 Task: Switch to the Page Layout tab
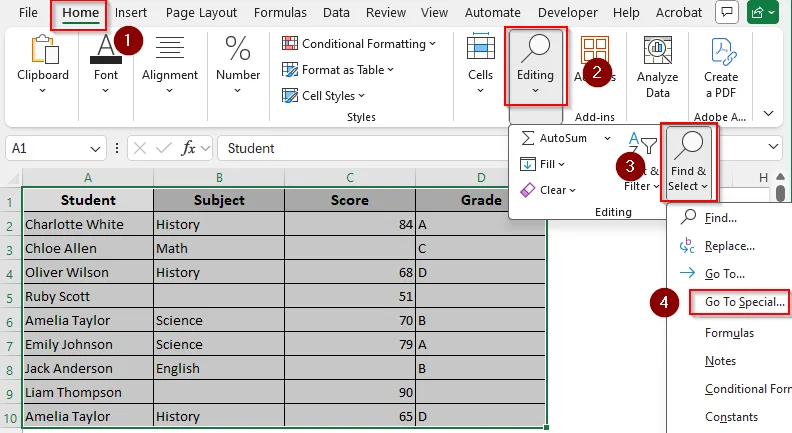coord(201,13)
